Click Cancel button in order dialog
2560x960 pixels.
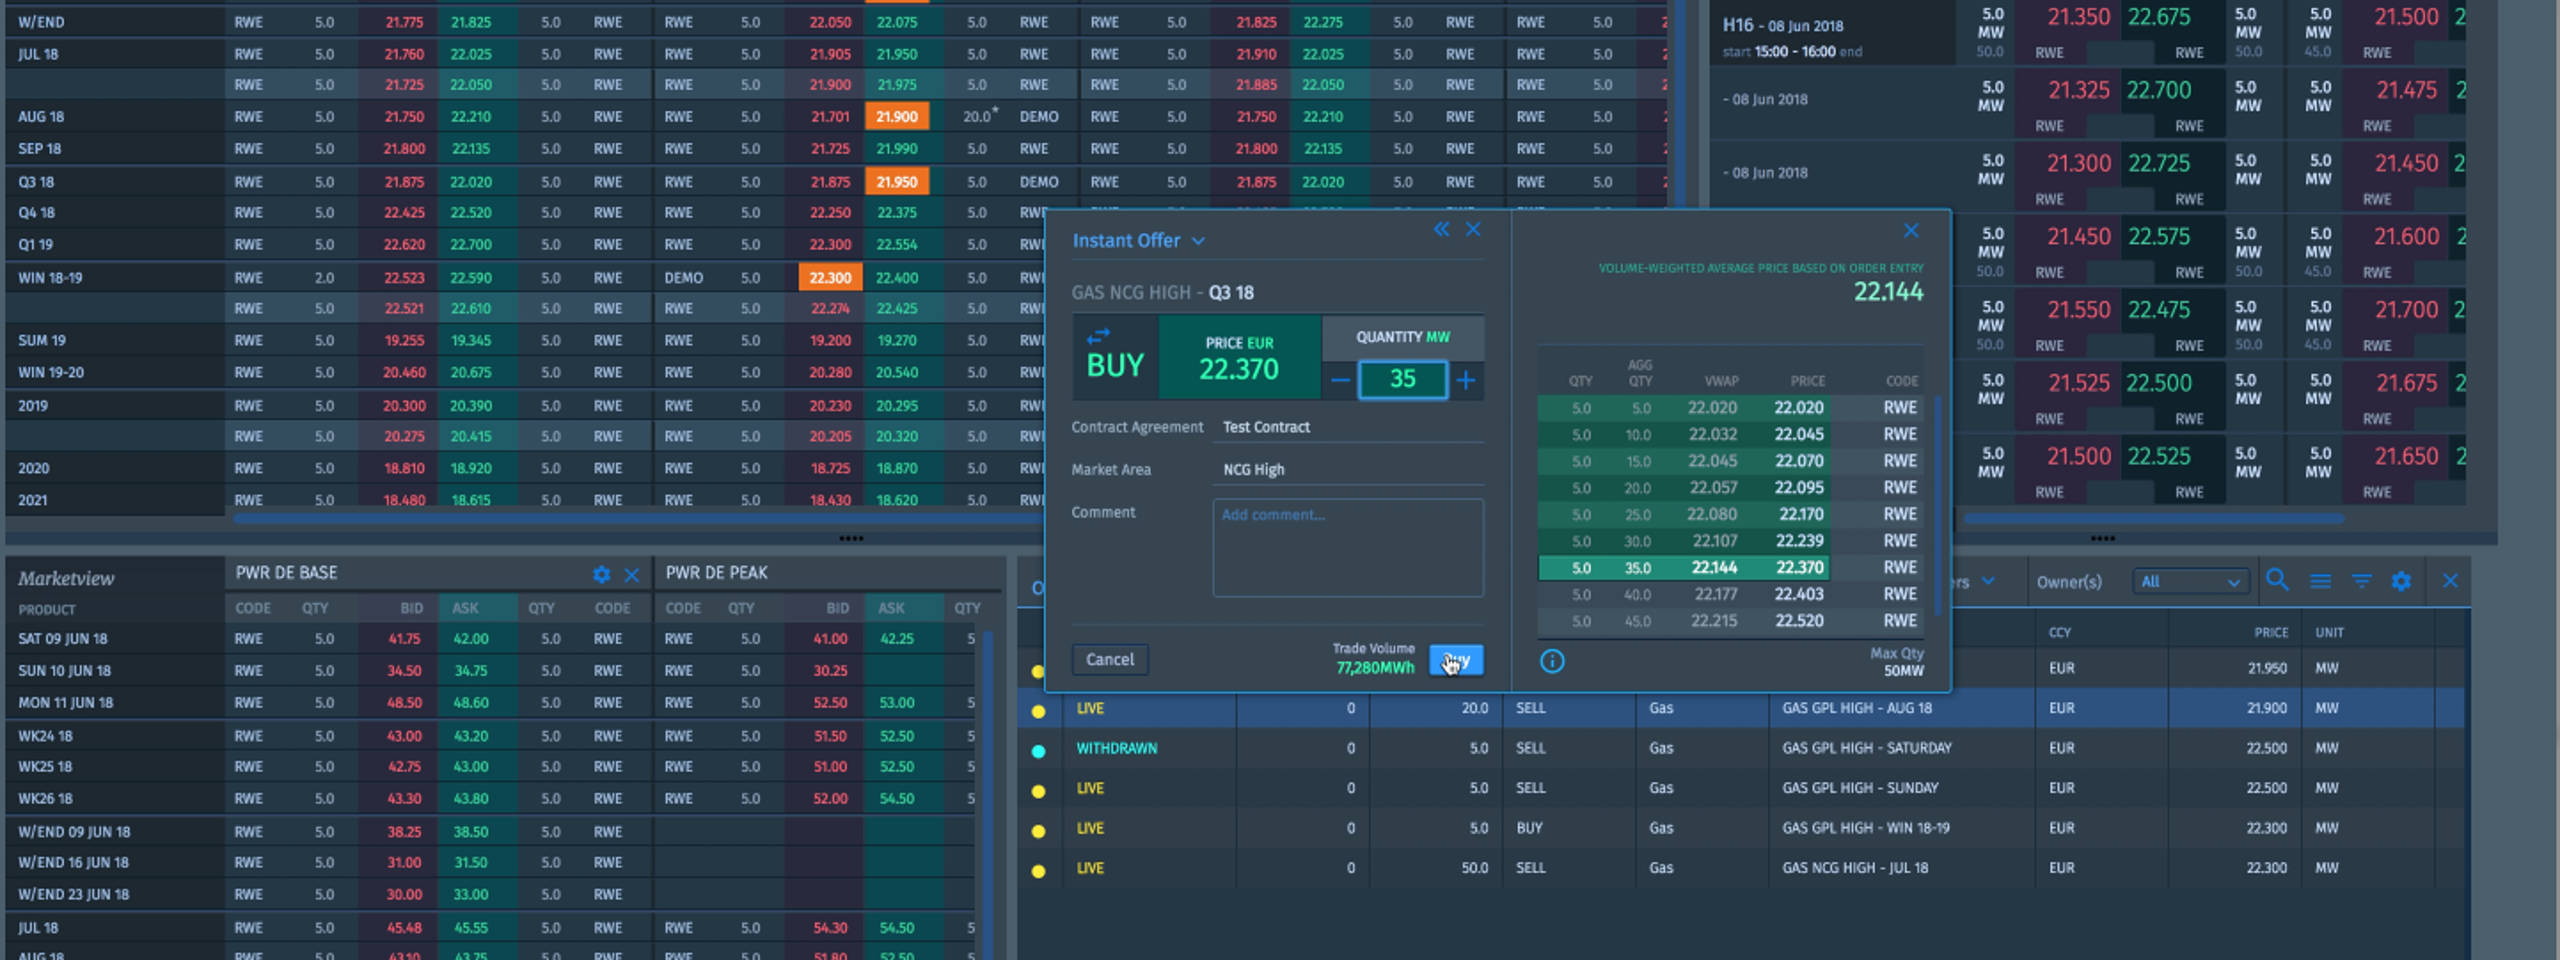[1110, 660]
